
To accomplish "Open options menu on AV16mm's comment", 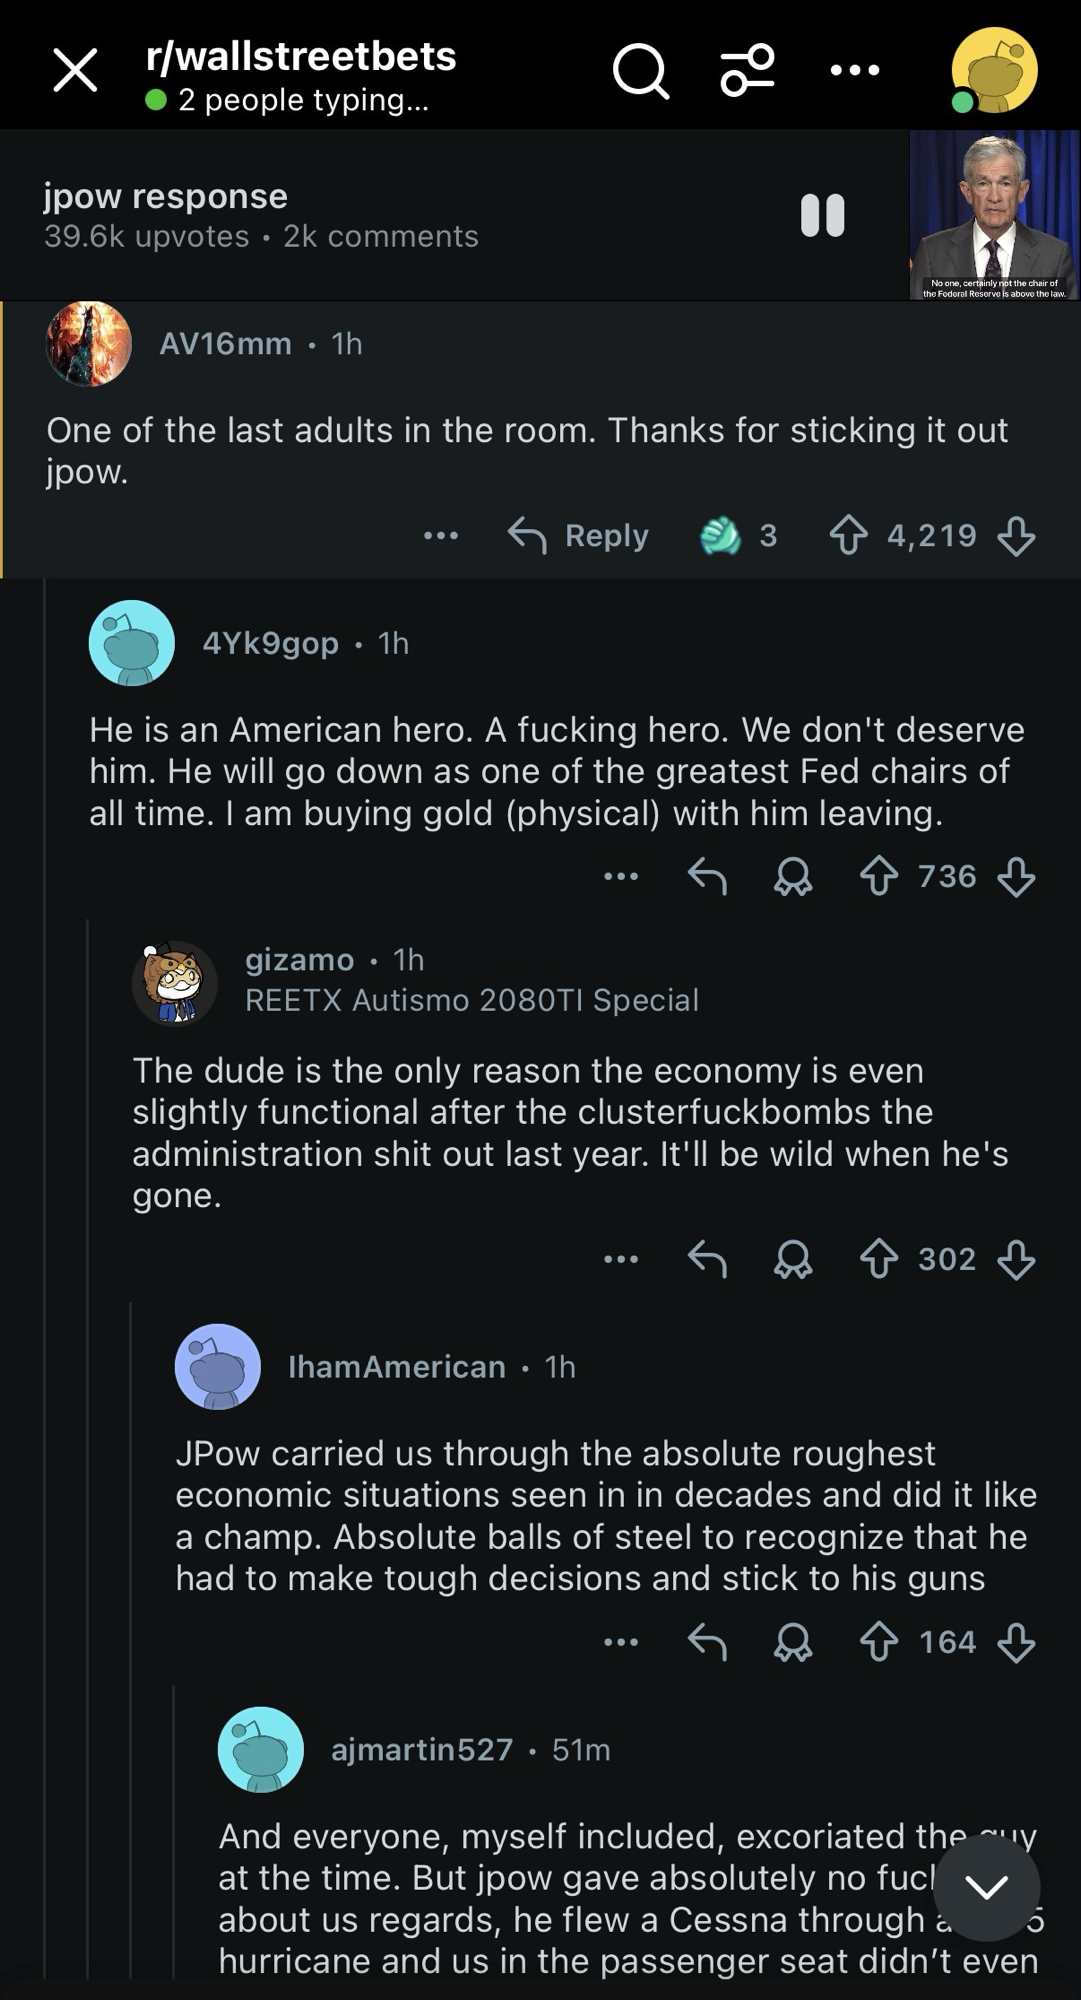I will 441,535.
